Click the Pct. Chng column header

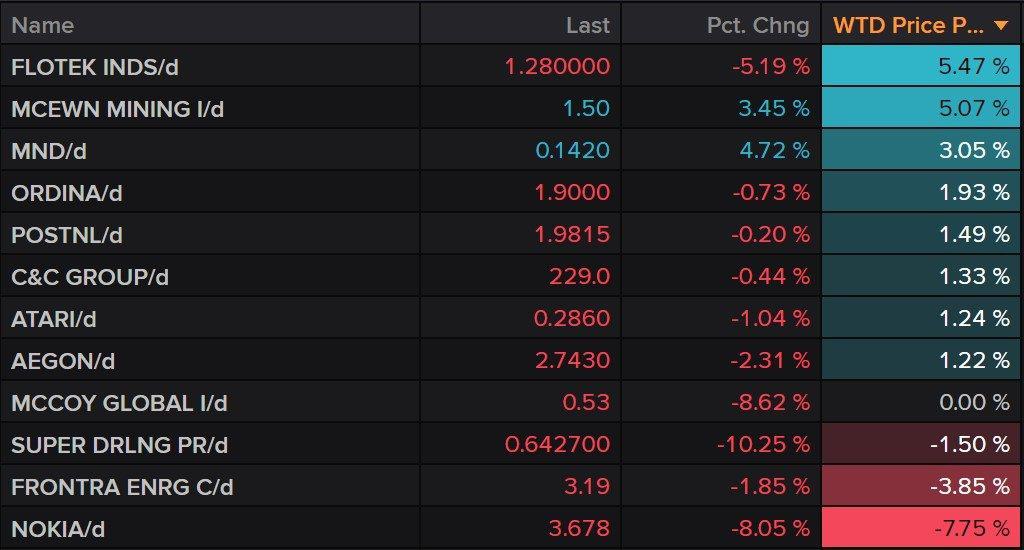click(x=758, y=26)
